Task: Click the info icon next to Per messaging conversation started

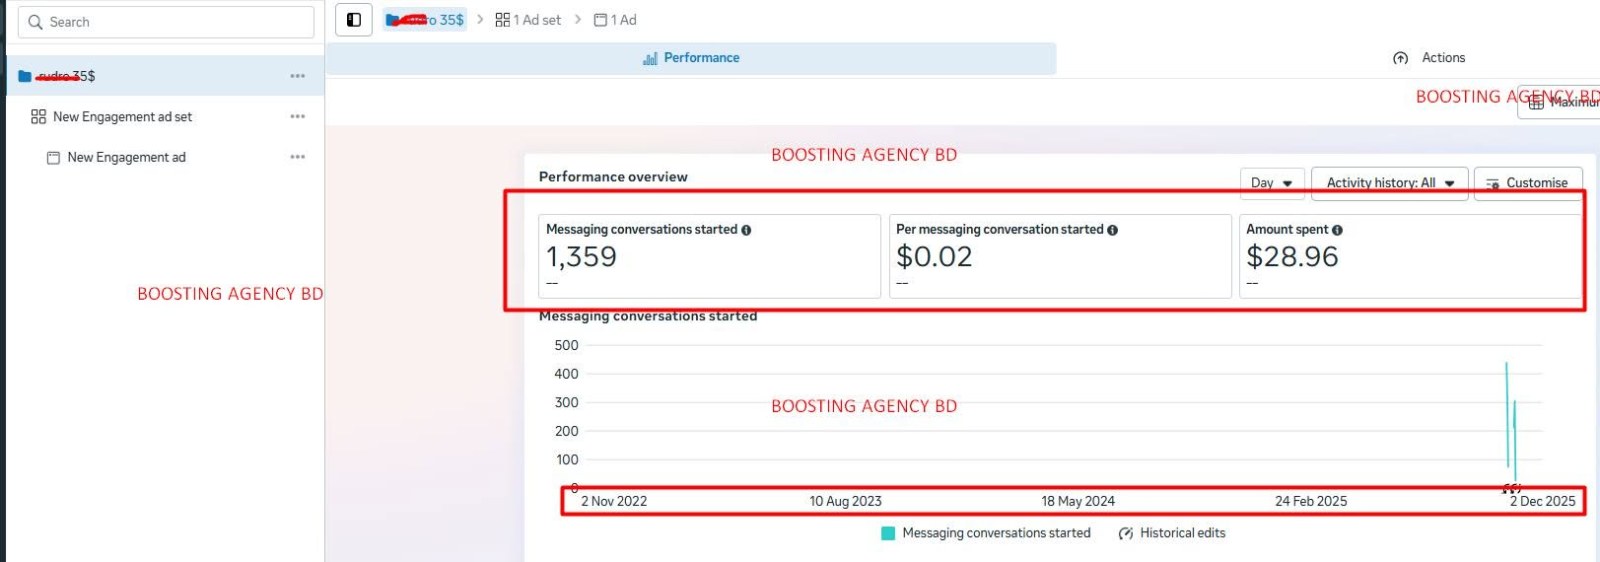Action: point(1112,230)
